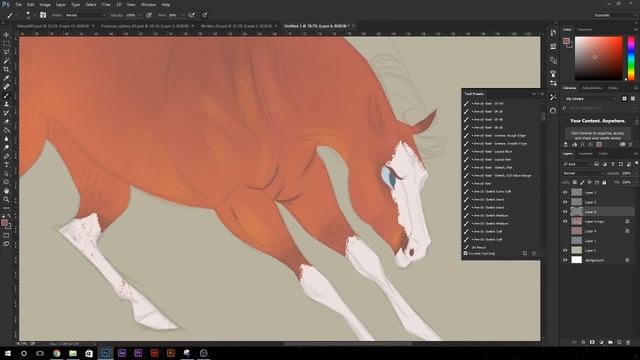The height and width of the screenshot is (360, 640).
Task: Select the Rectangular Marquee tool
Action: pos(6,44)
